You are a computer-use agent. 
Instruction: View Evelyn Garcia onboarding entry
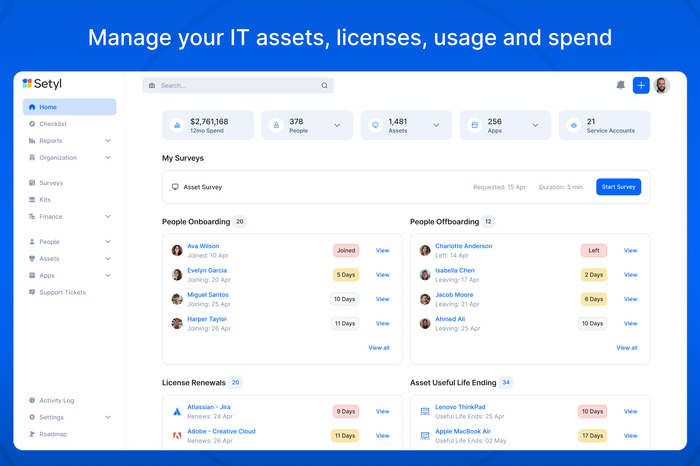tap(383, 275)
